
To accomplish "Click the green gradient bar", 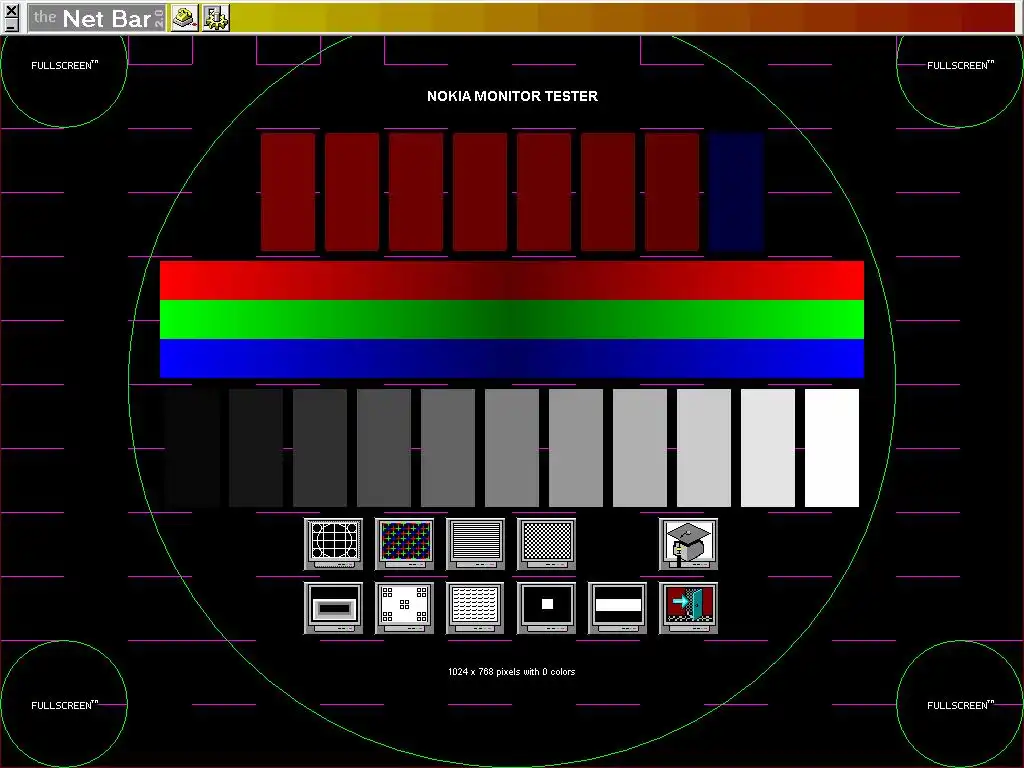I will click(512, 319).
